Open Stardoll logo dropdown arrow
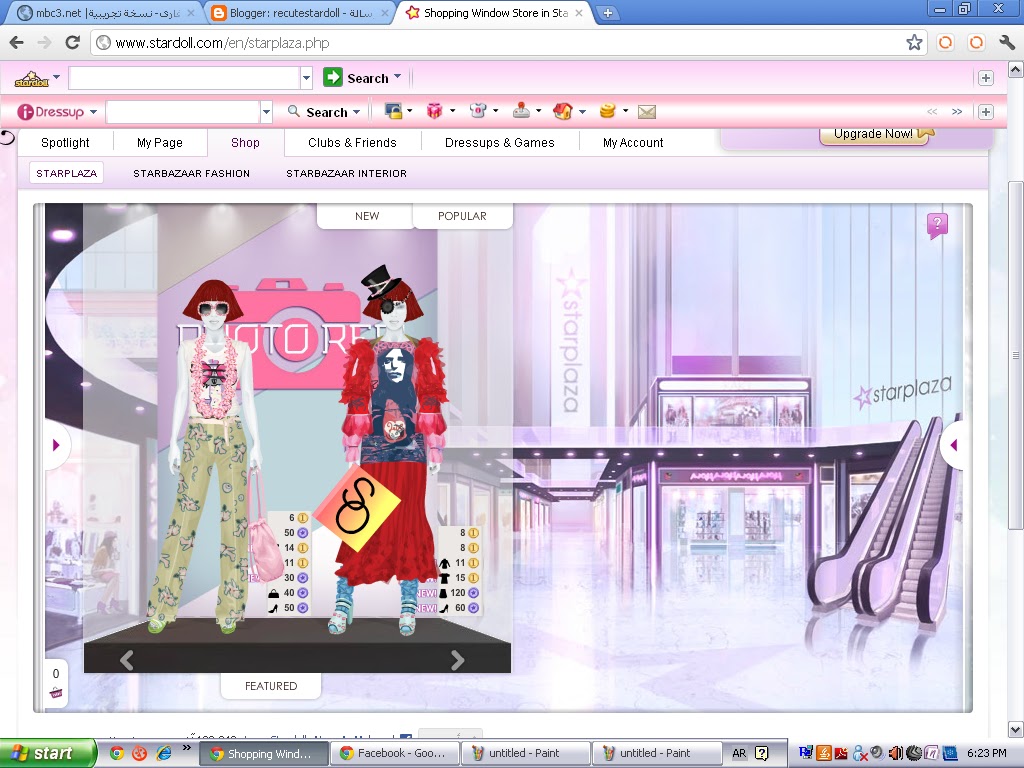Viewport: 1024px width, 768px height. pyautogui.click(x=57, y=77)
